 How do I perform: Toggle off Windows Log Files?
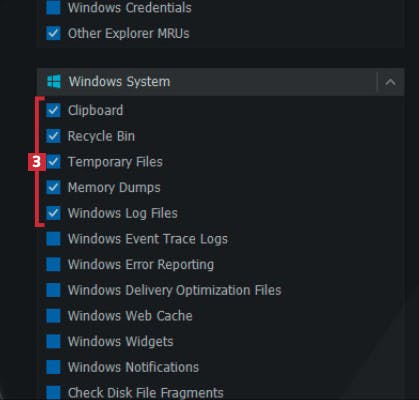[x=53, y=213]
